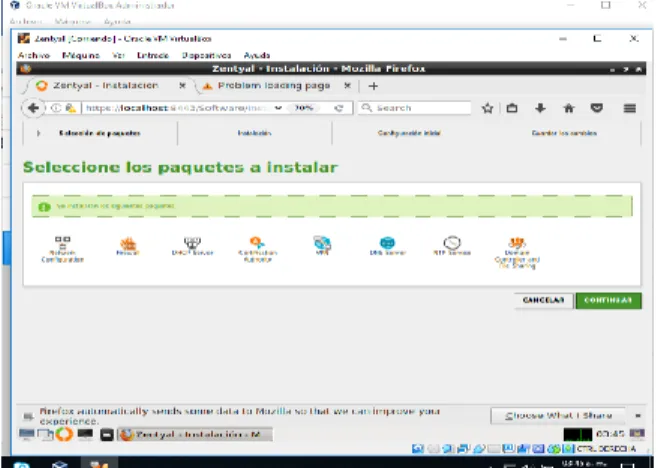The height and width of the screenshot is (468, 658).
Task: Click the insecure connection warning icon
Action: click(x=71, y=108)
